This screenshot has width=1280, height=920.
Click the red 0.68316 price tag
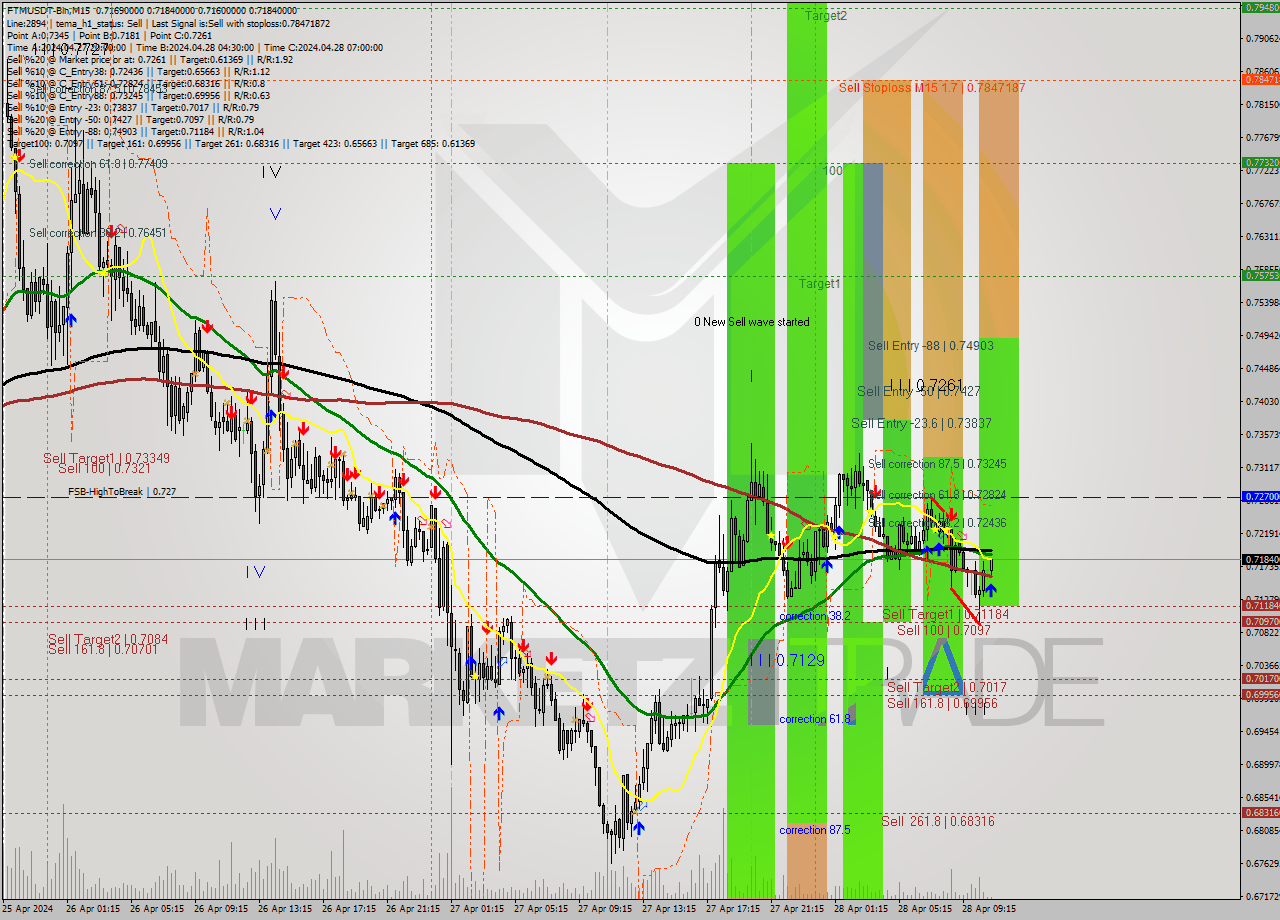(x=1260, y=812)
